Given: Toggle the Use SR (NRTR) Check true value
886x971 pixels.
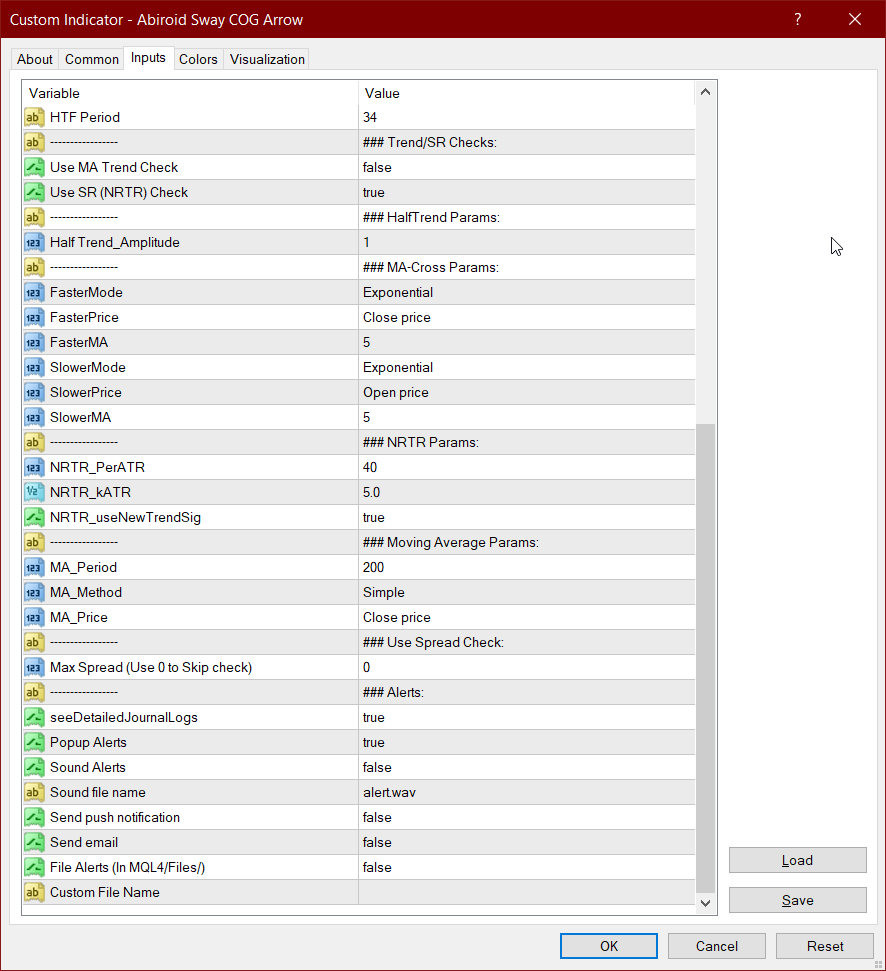Looking at the screenshot, I should coord(526,192).
